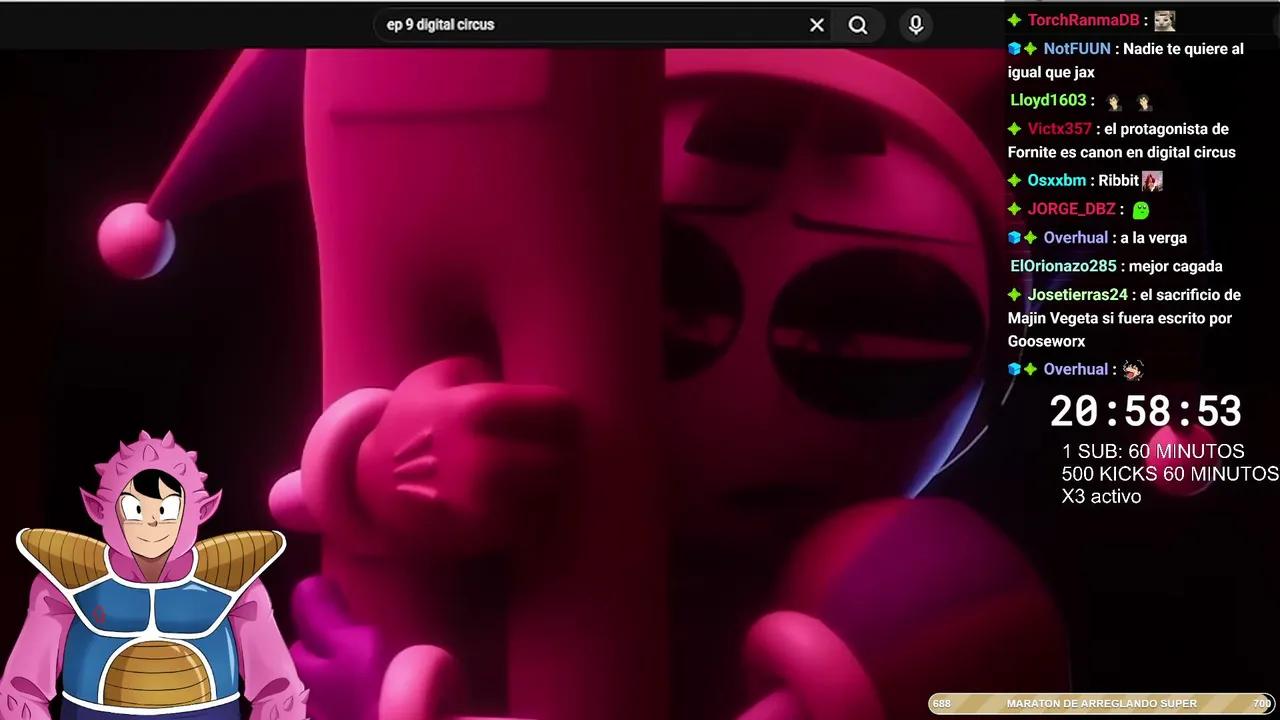Click the '500 KICKS 60 MINUTOS' text
This screenshot has width=1280, height=720.
coord(1170,473)
